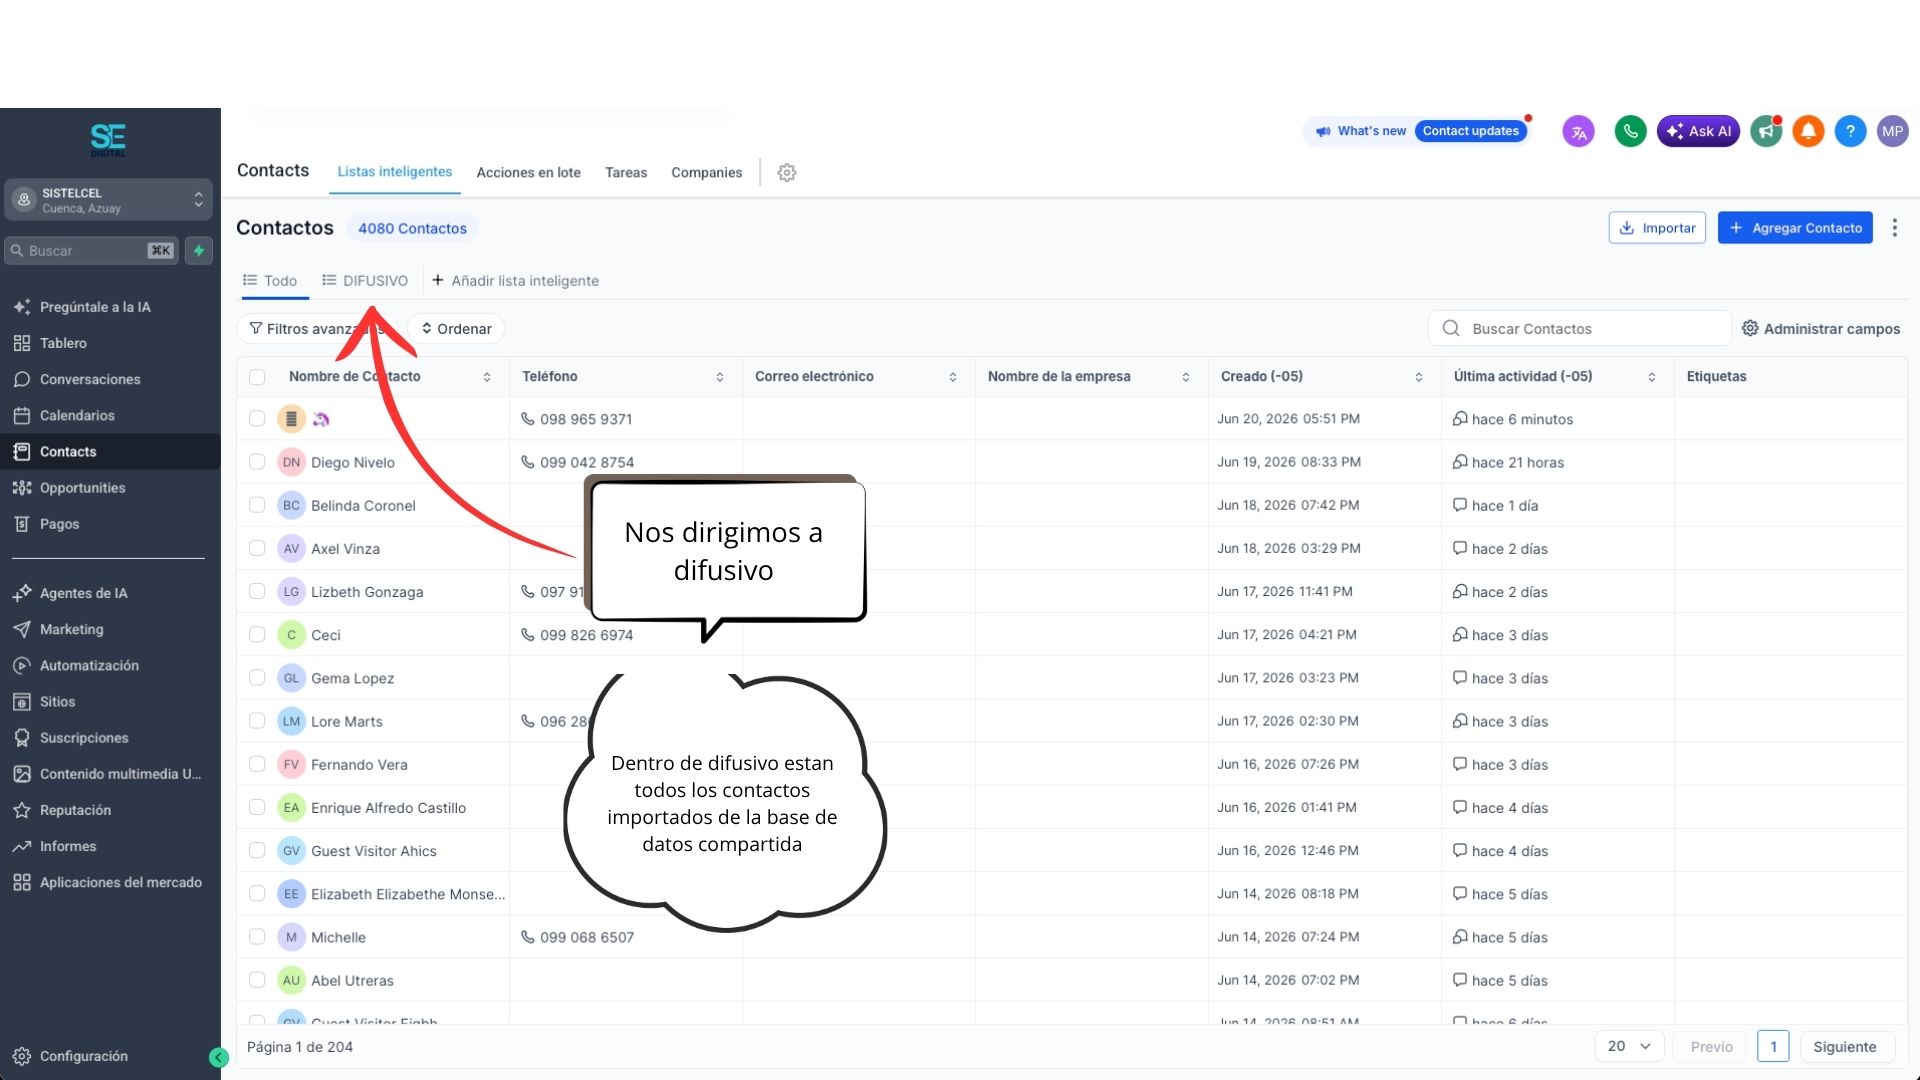Tick the checkbox for Diego Nivelo

click(x=257, y=462)
